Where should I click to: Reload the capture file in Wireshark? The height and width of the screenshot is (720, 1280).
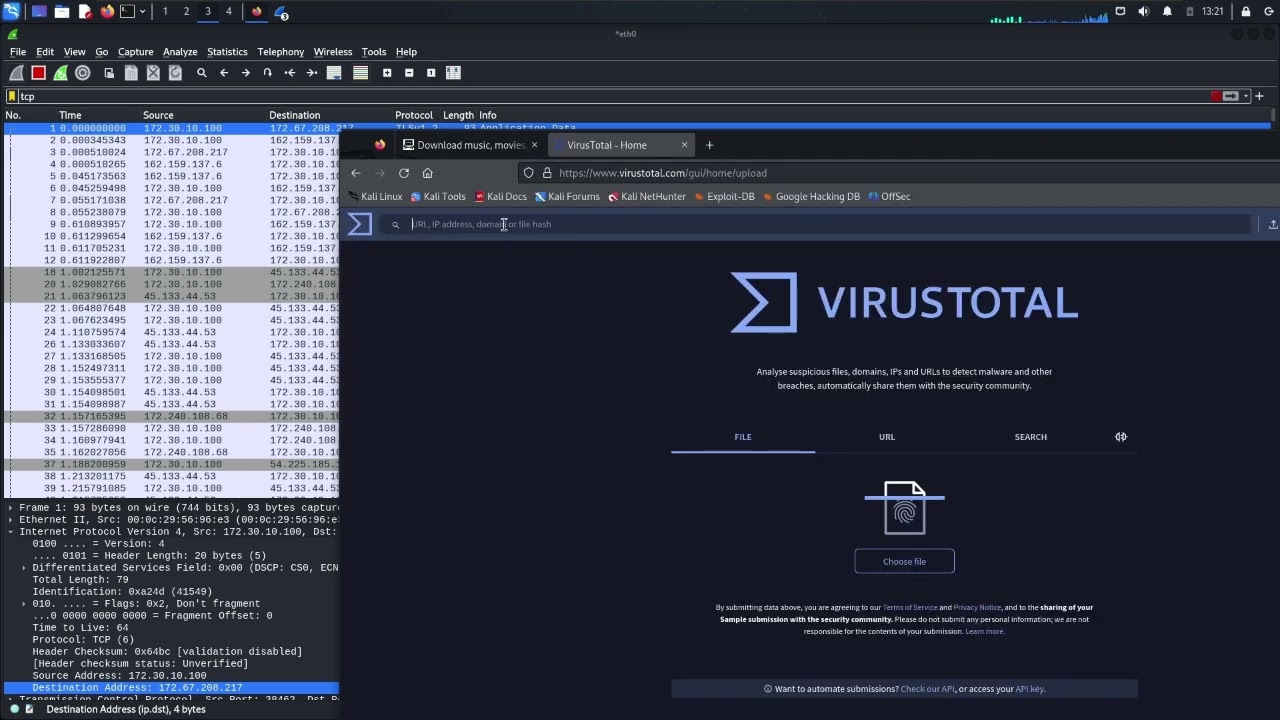[x=175, y=73]
